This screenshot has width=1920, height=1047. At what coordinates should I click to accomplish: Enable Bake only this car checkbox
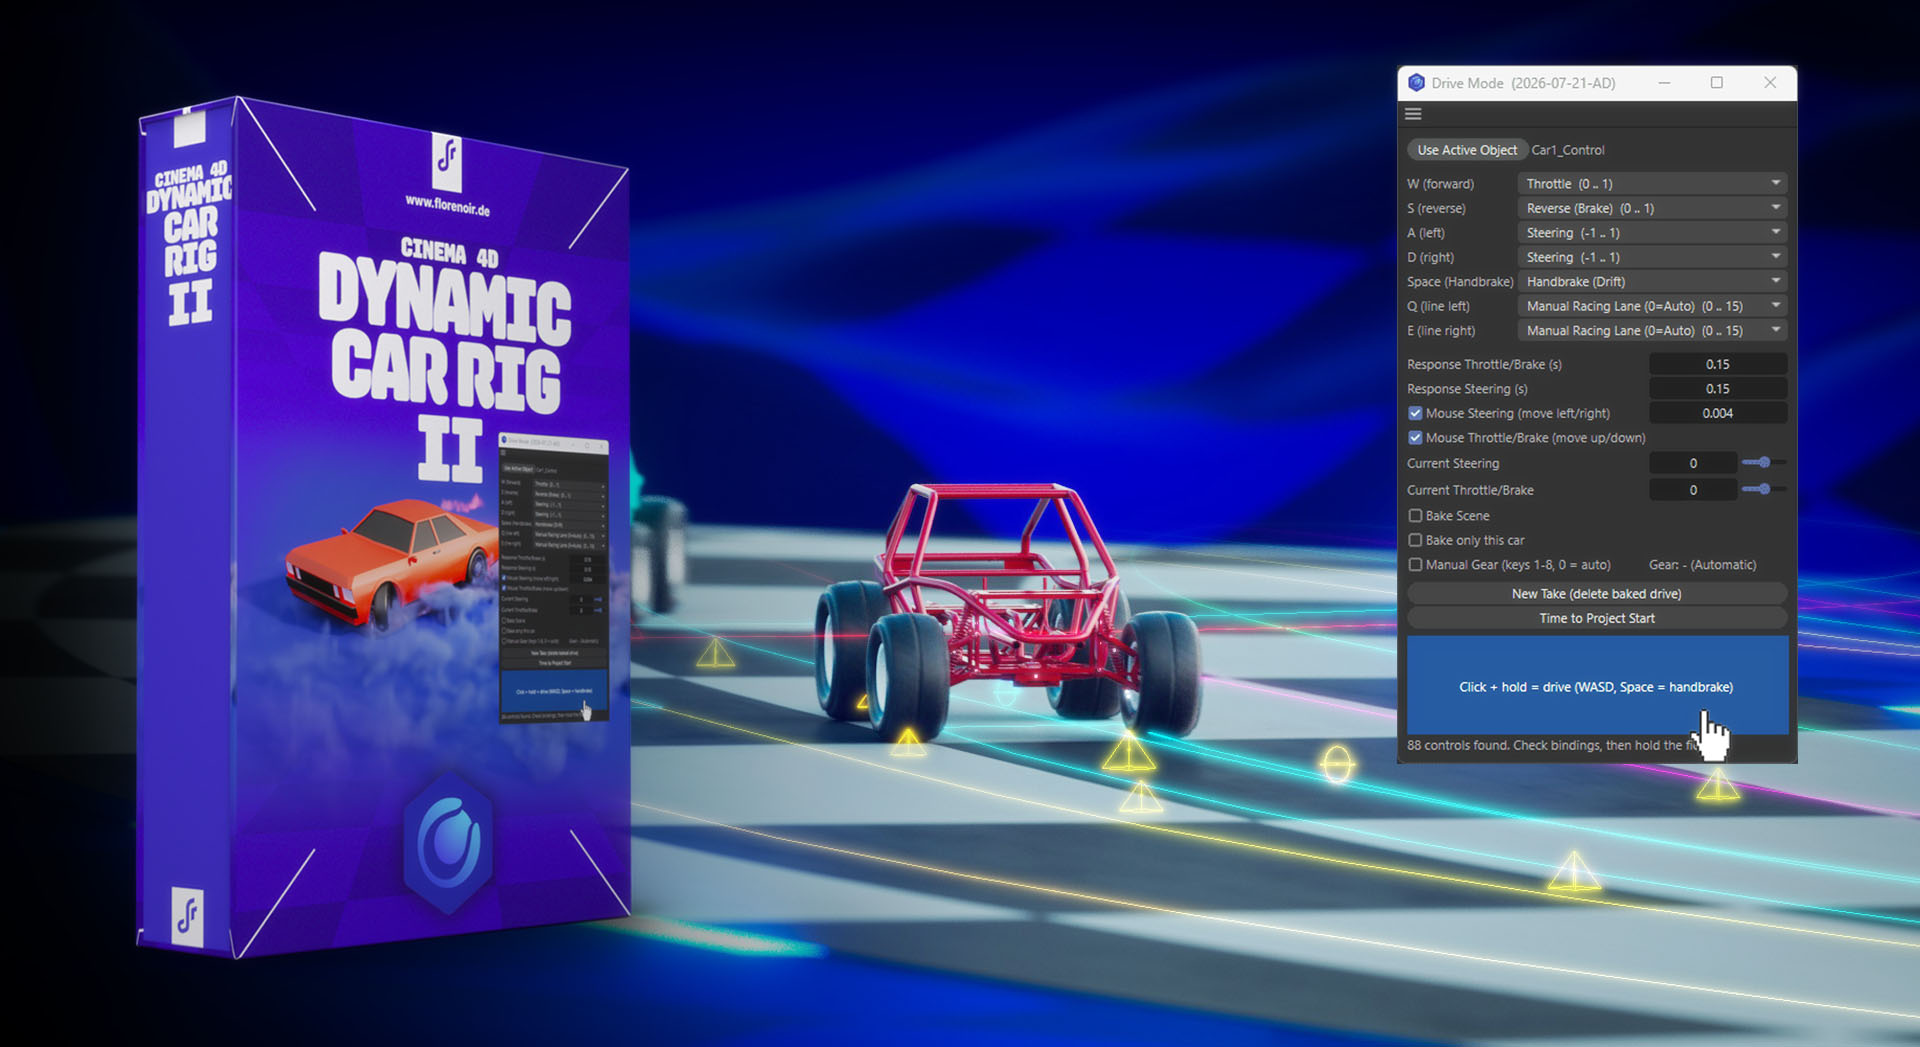(x=1415, y=540)
